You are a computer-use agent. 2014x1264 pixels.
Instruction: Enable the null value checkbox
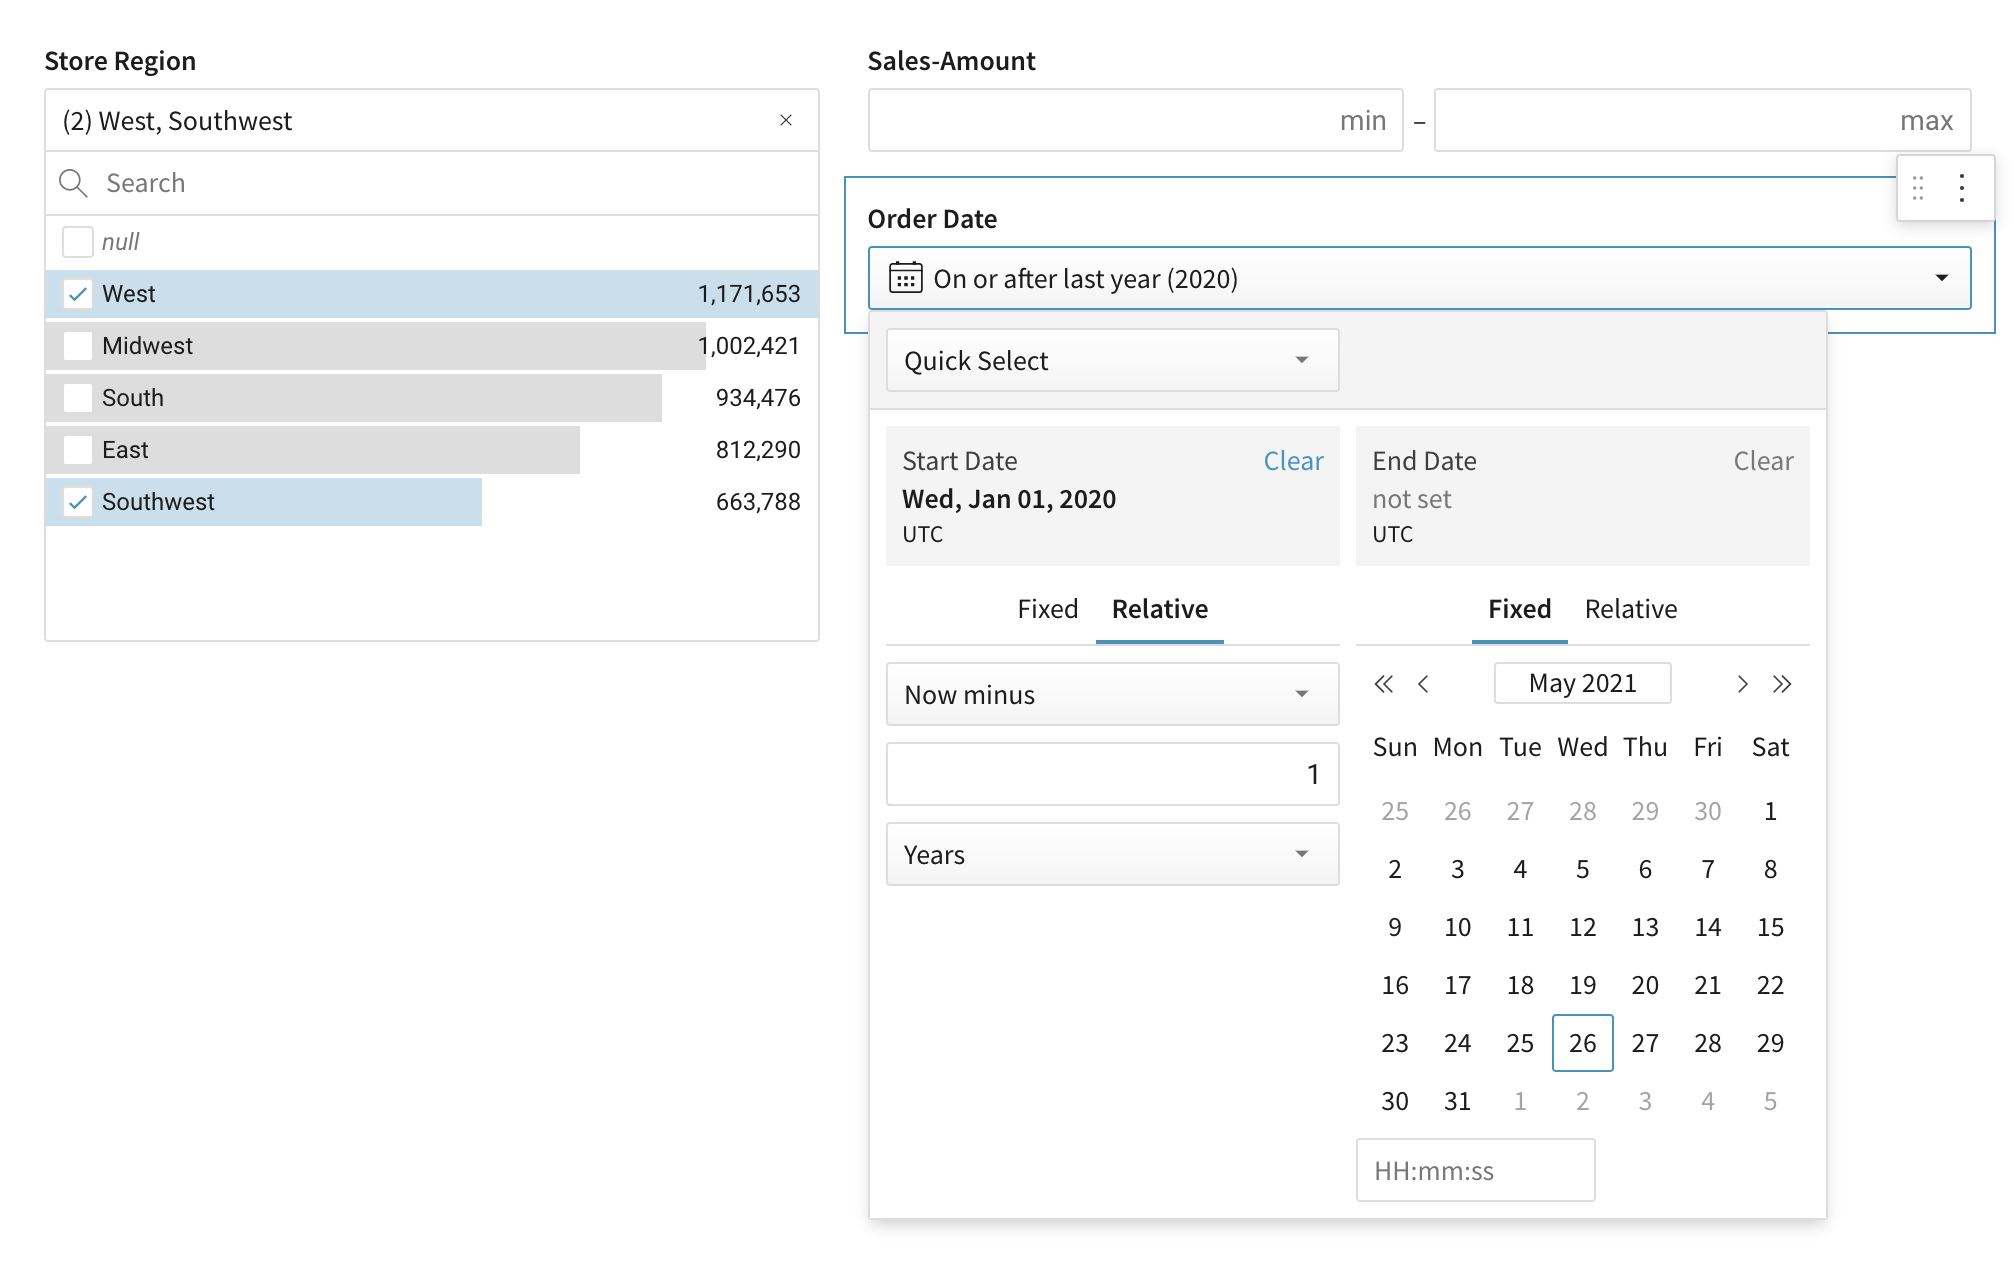[x=78, y=242]
